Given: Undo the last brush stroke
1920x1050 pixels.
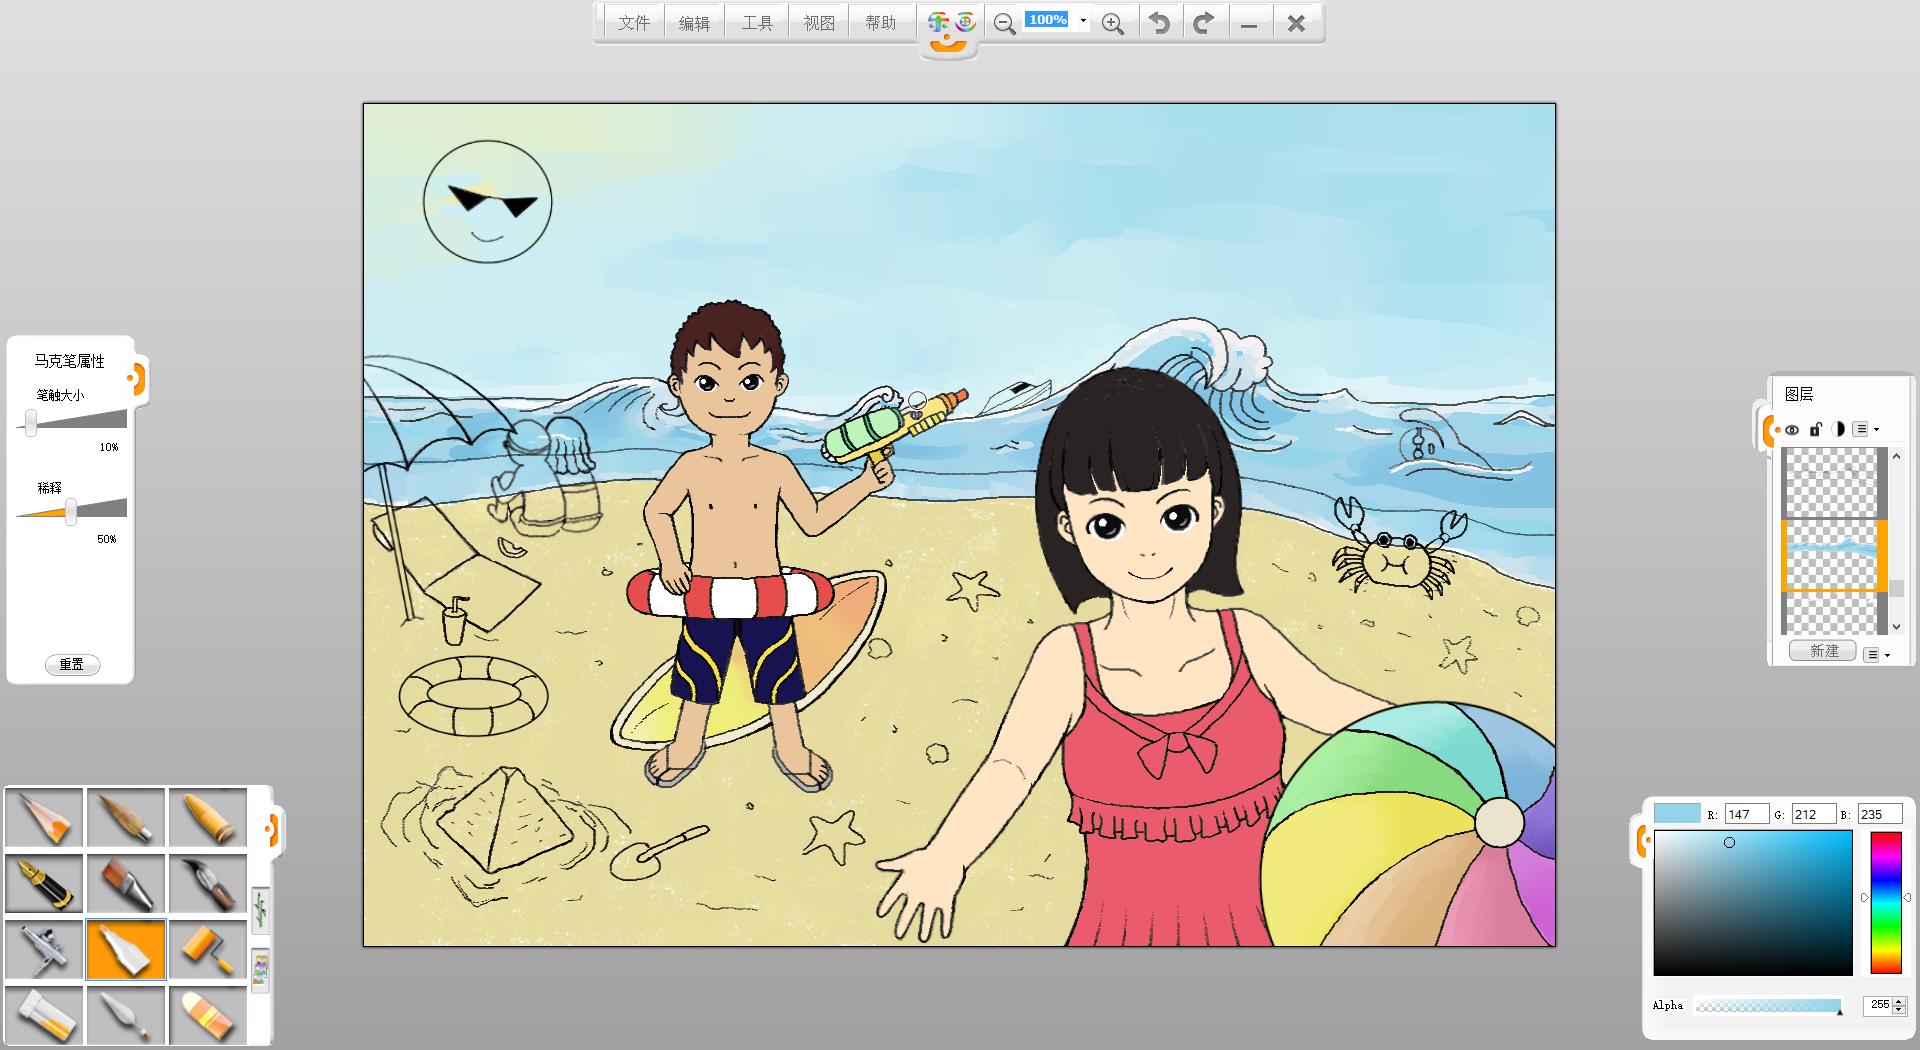Looking at the screenshot, I should [x=1159, y=23].
